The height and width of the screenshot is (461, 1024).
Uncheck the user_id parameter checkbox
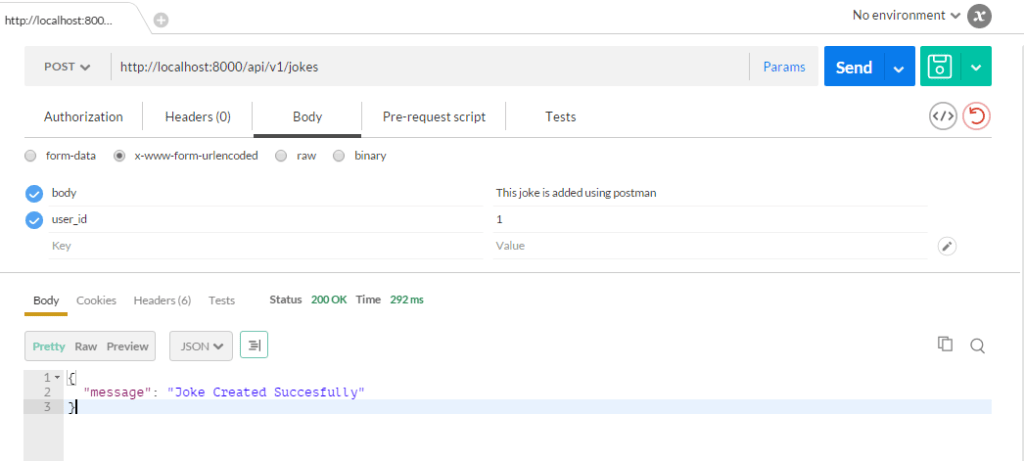point(34,219)
